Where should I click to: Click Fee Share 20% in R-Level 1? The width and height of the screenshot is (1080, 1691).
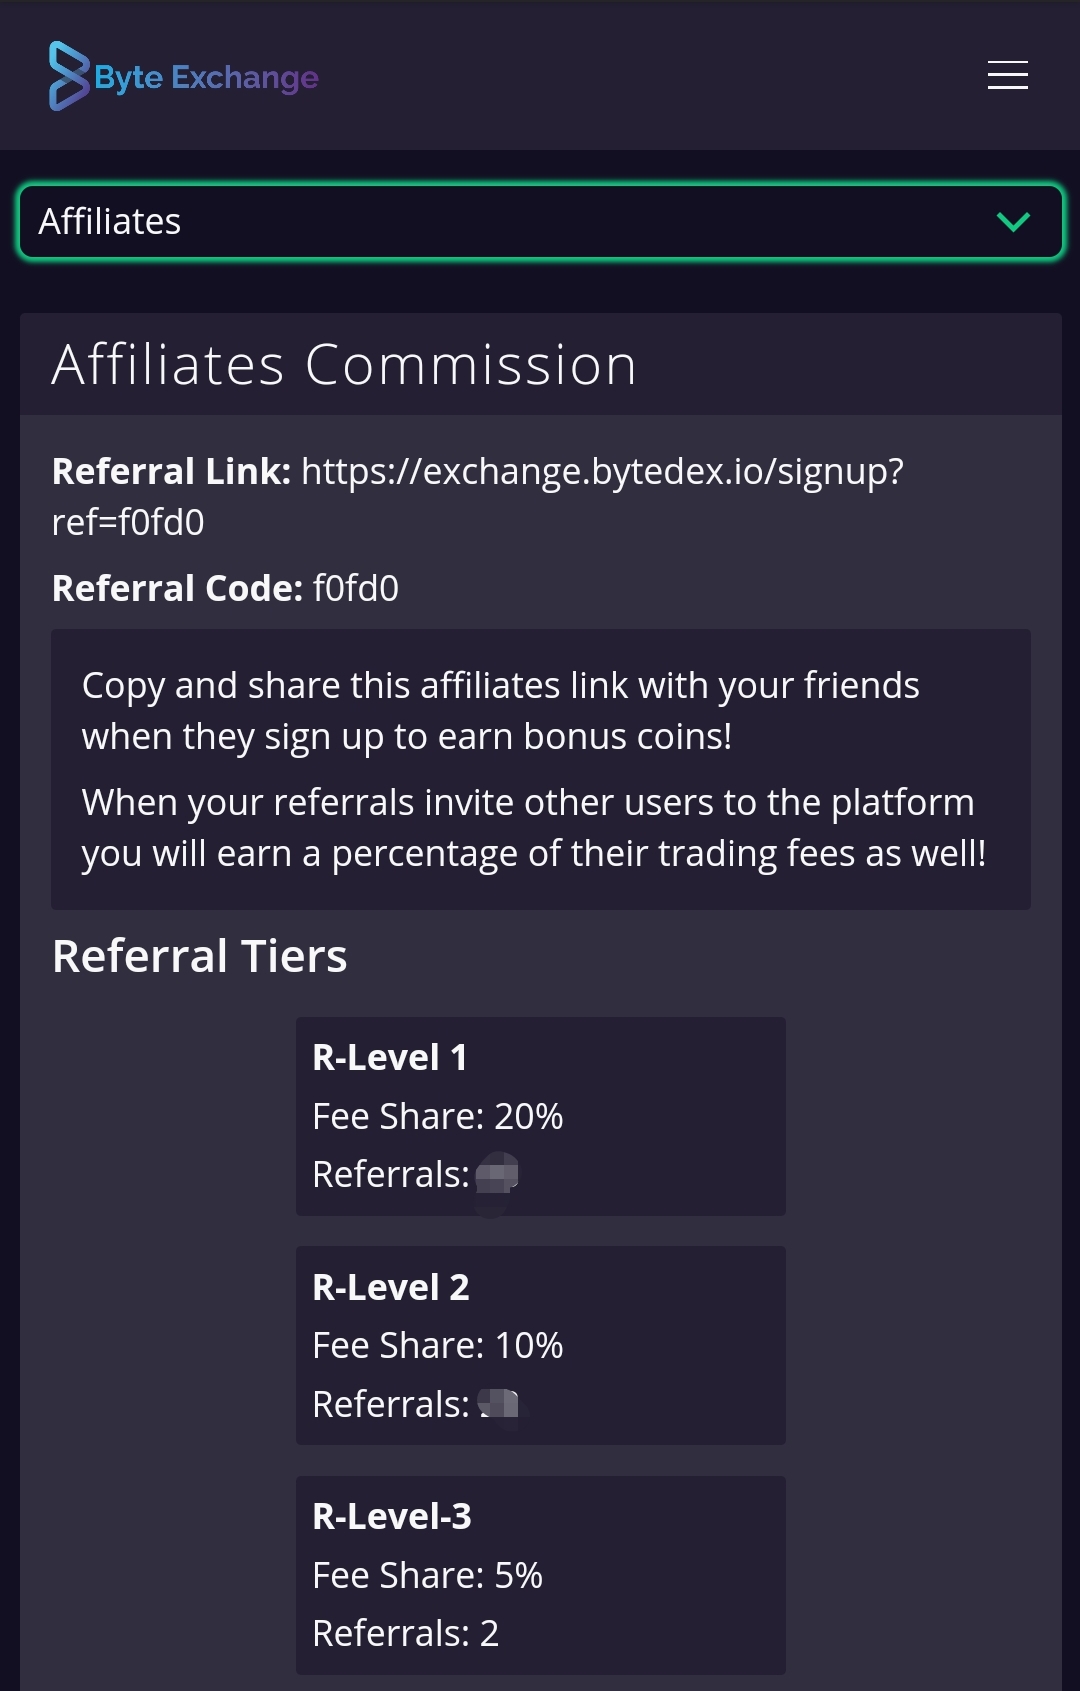(x=437, y=1116)
